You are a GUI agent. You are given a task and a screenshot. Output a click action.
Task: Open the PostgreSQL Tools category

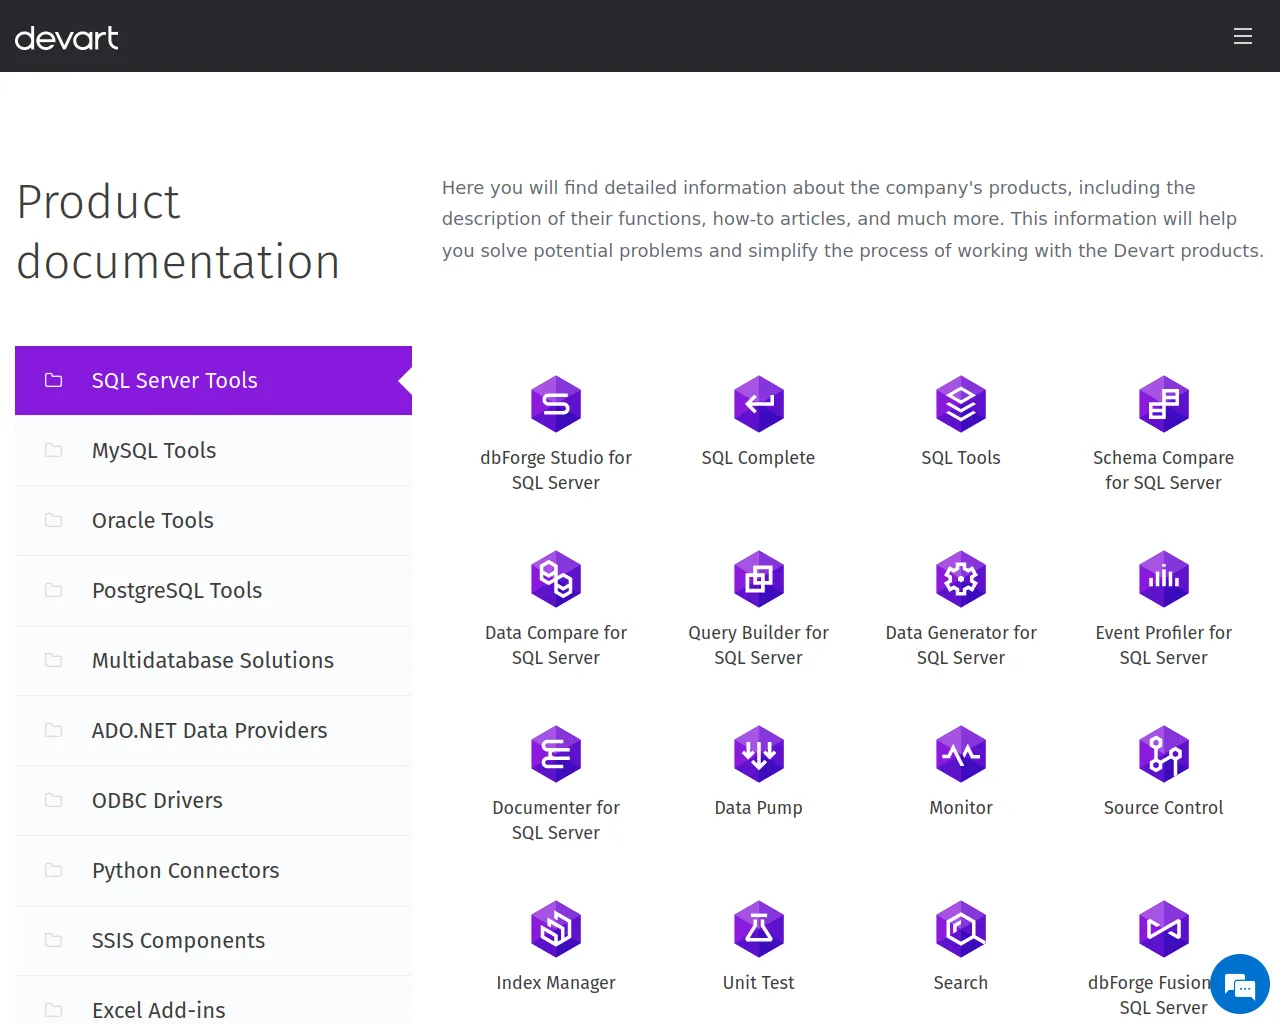[177, 591]
